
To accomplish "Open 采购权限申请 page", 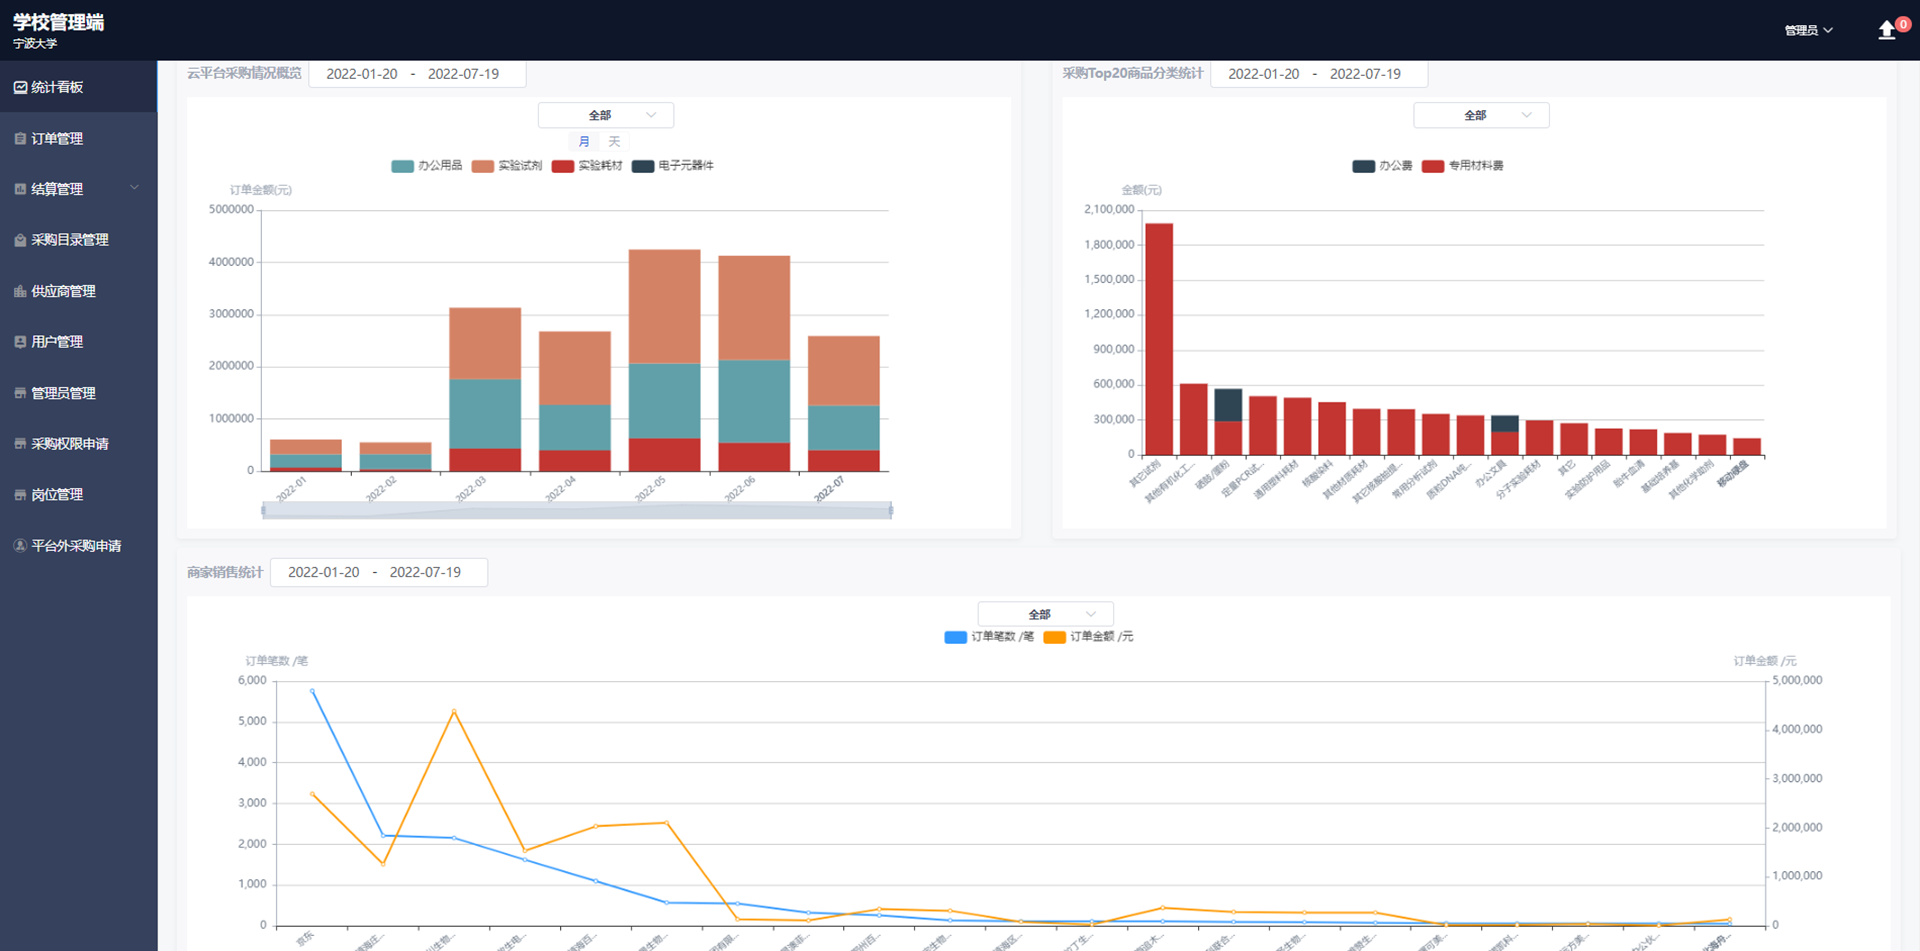I will coord(69,444).
